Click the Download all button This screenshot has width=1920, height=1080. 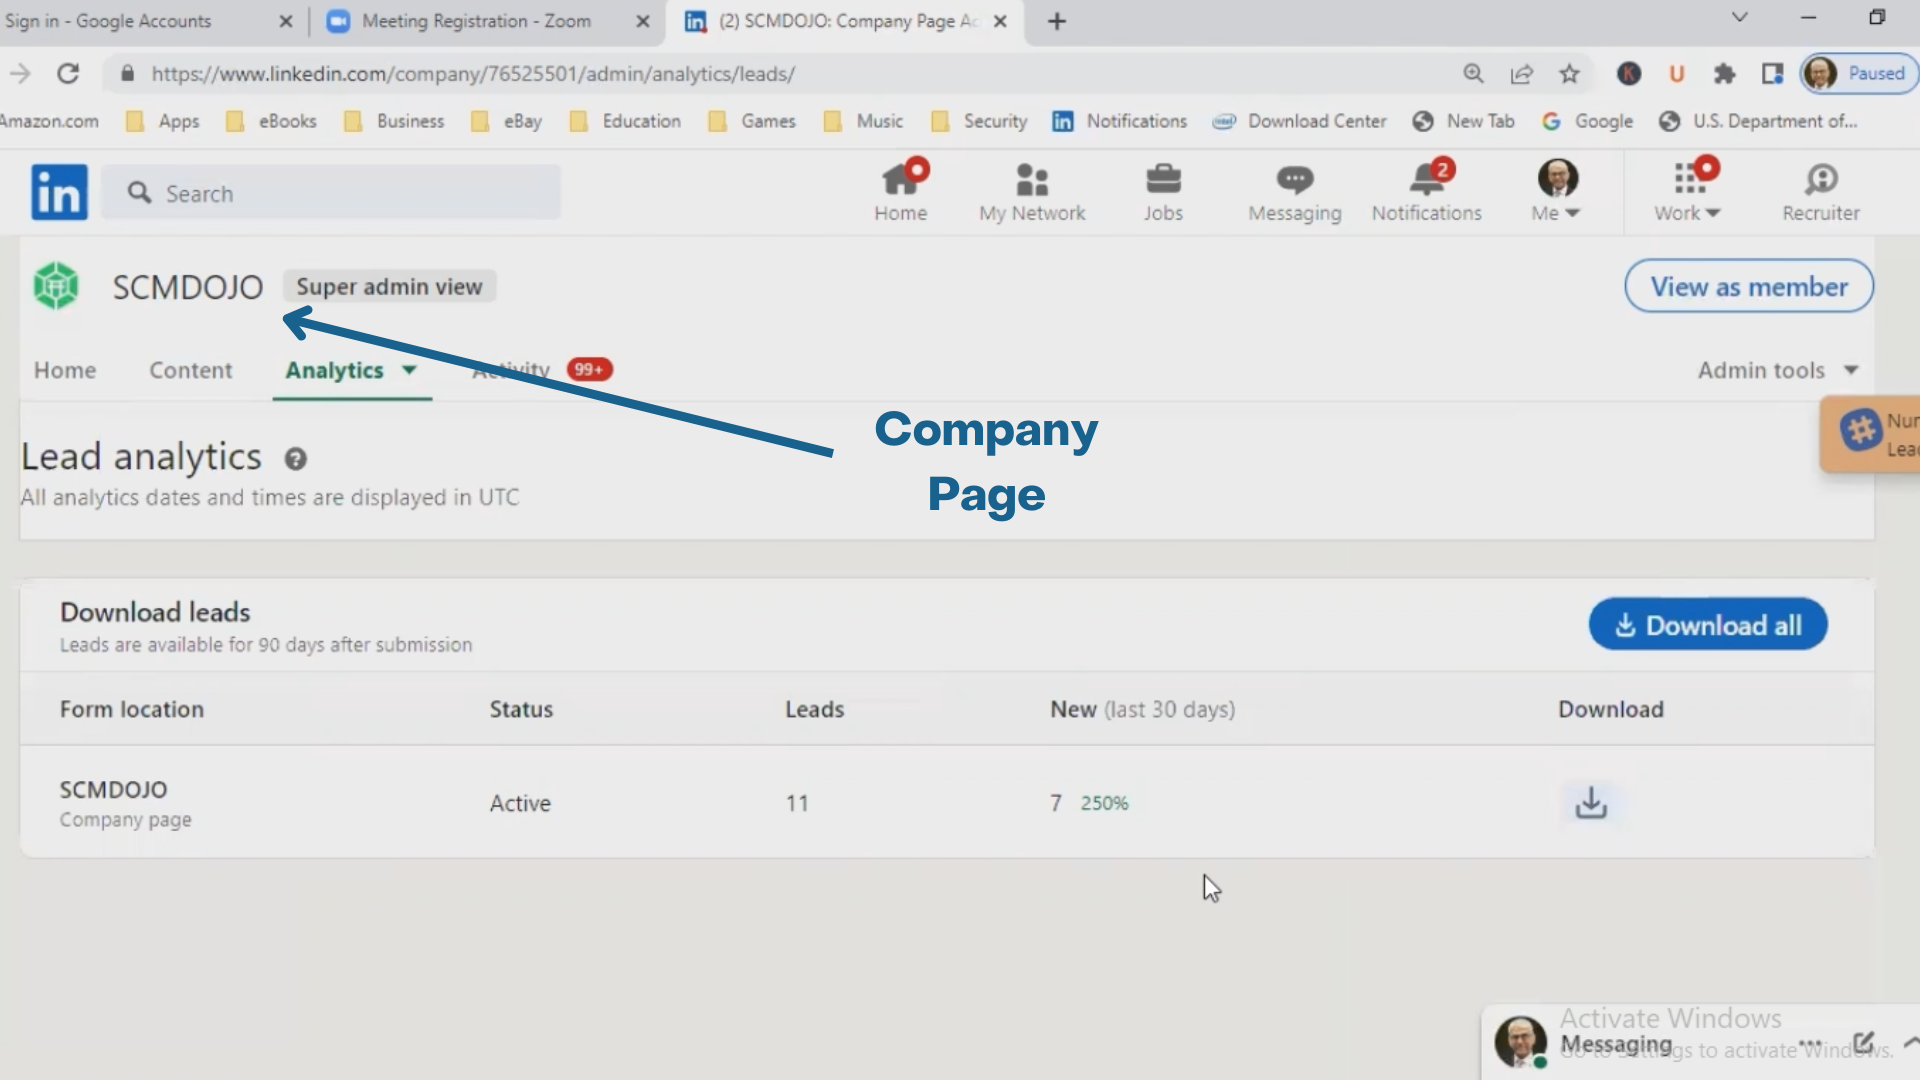[x=1708, y=625]
